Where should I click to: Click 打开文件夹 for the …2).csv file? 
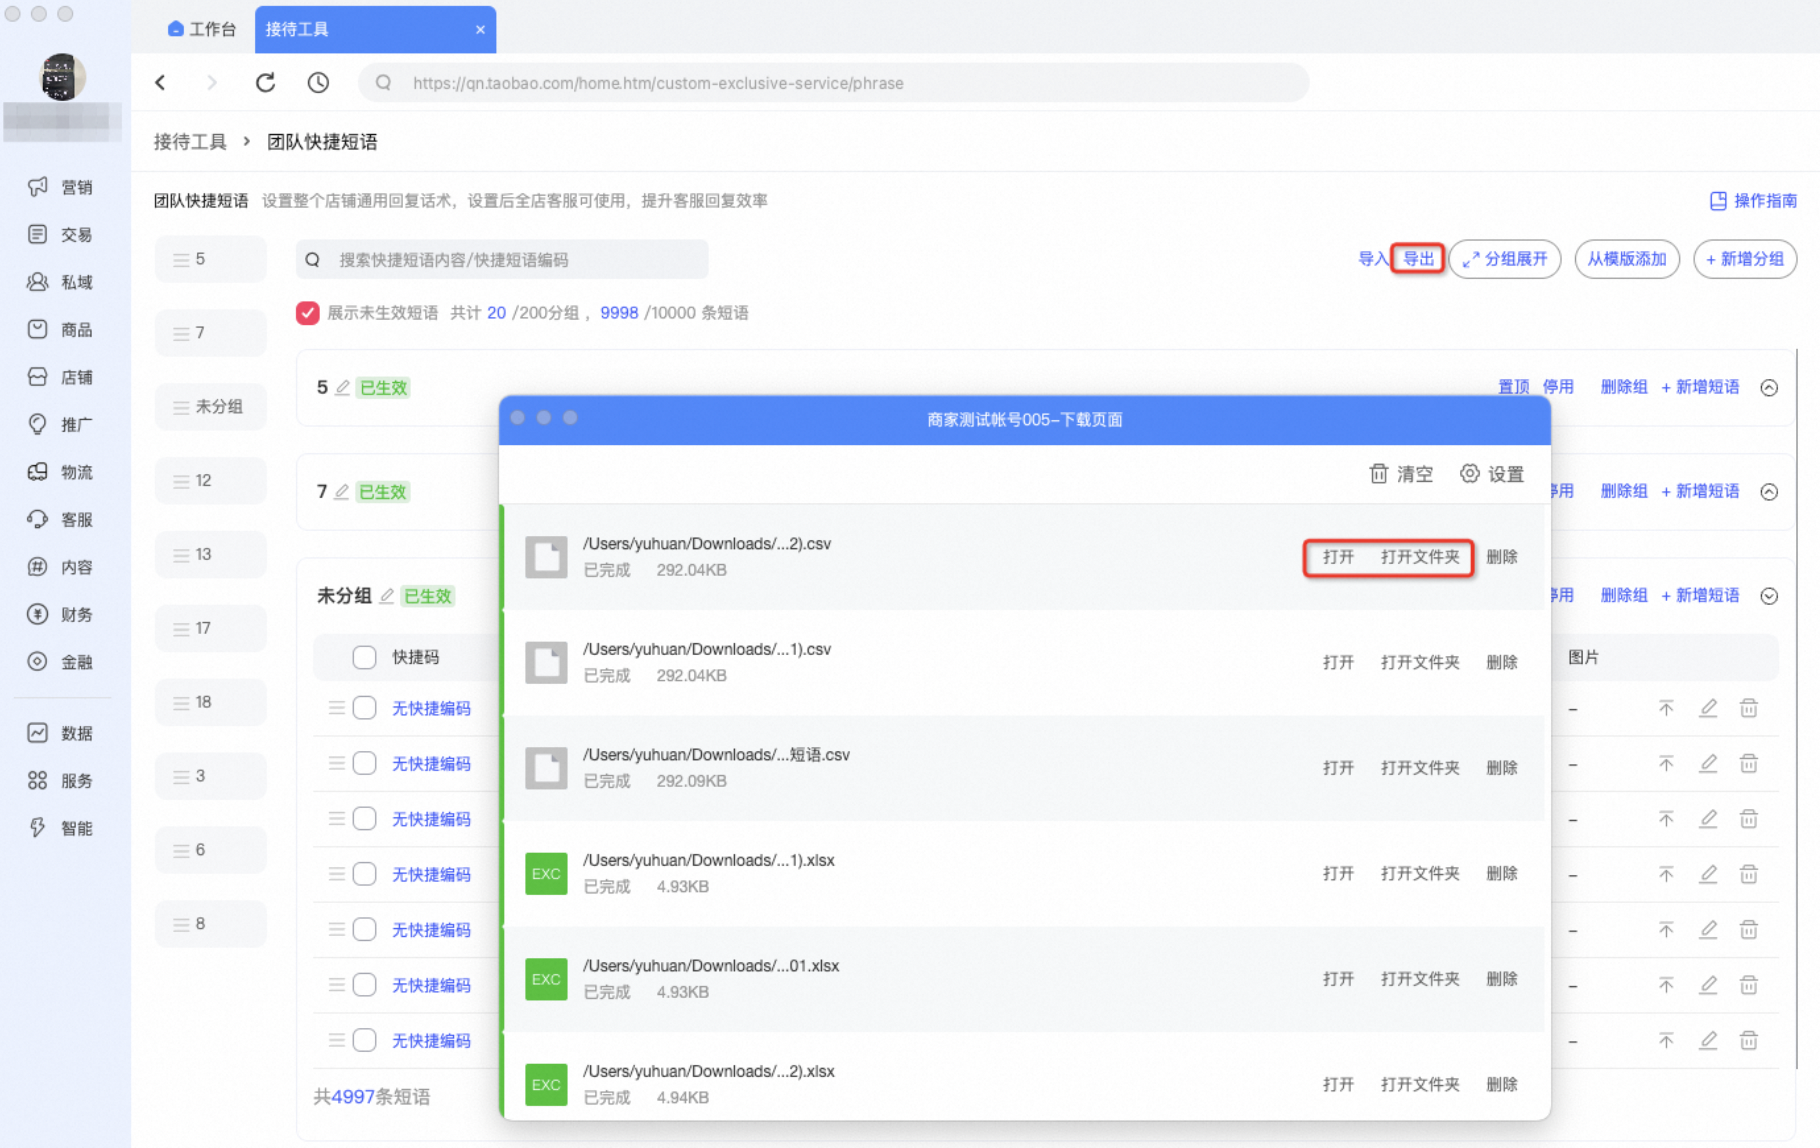[1420, 557]
